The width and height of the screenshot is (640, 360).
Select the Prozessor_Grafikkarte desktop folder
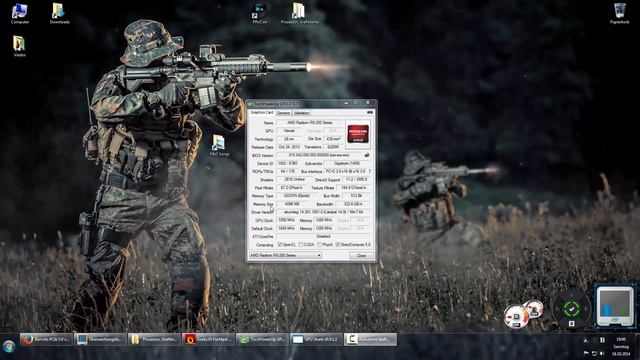(x=299, y=13)
